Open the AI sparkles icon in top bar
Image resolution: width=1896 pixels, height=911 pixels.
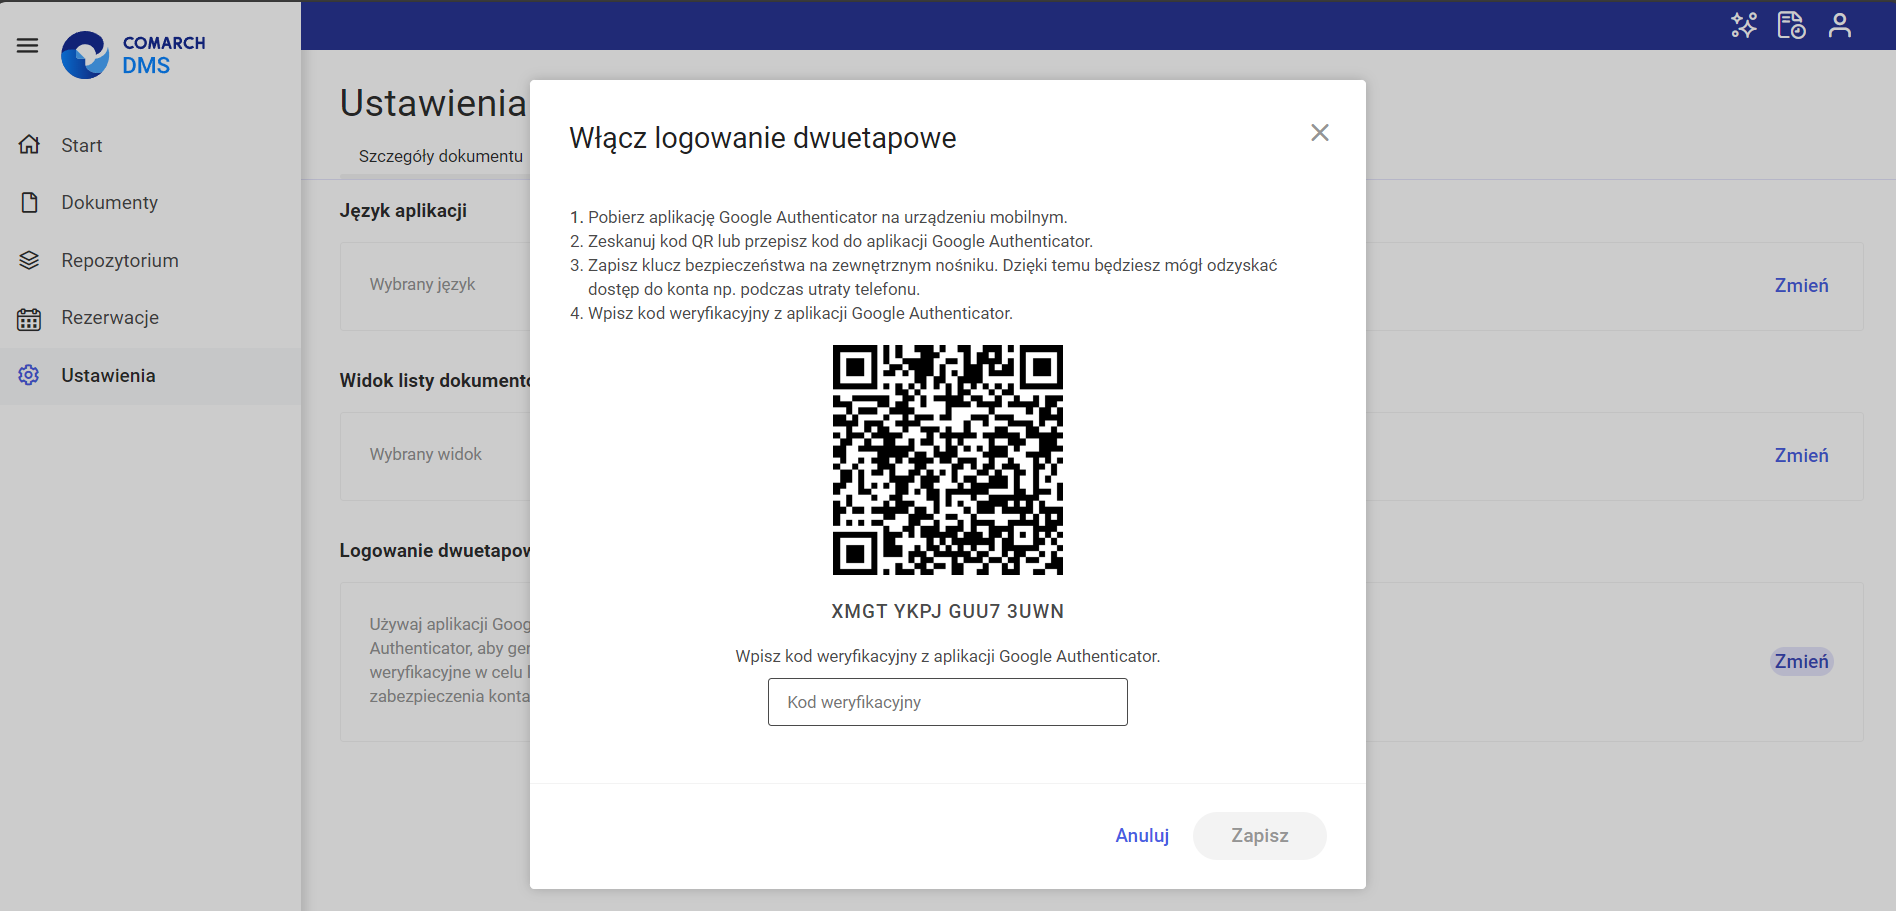tap(1744, 25)
